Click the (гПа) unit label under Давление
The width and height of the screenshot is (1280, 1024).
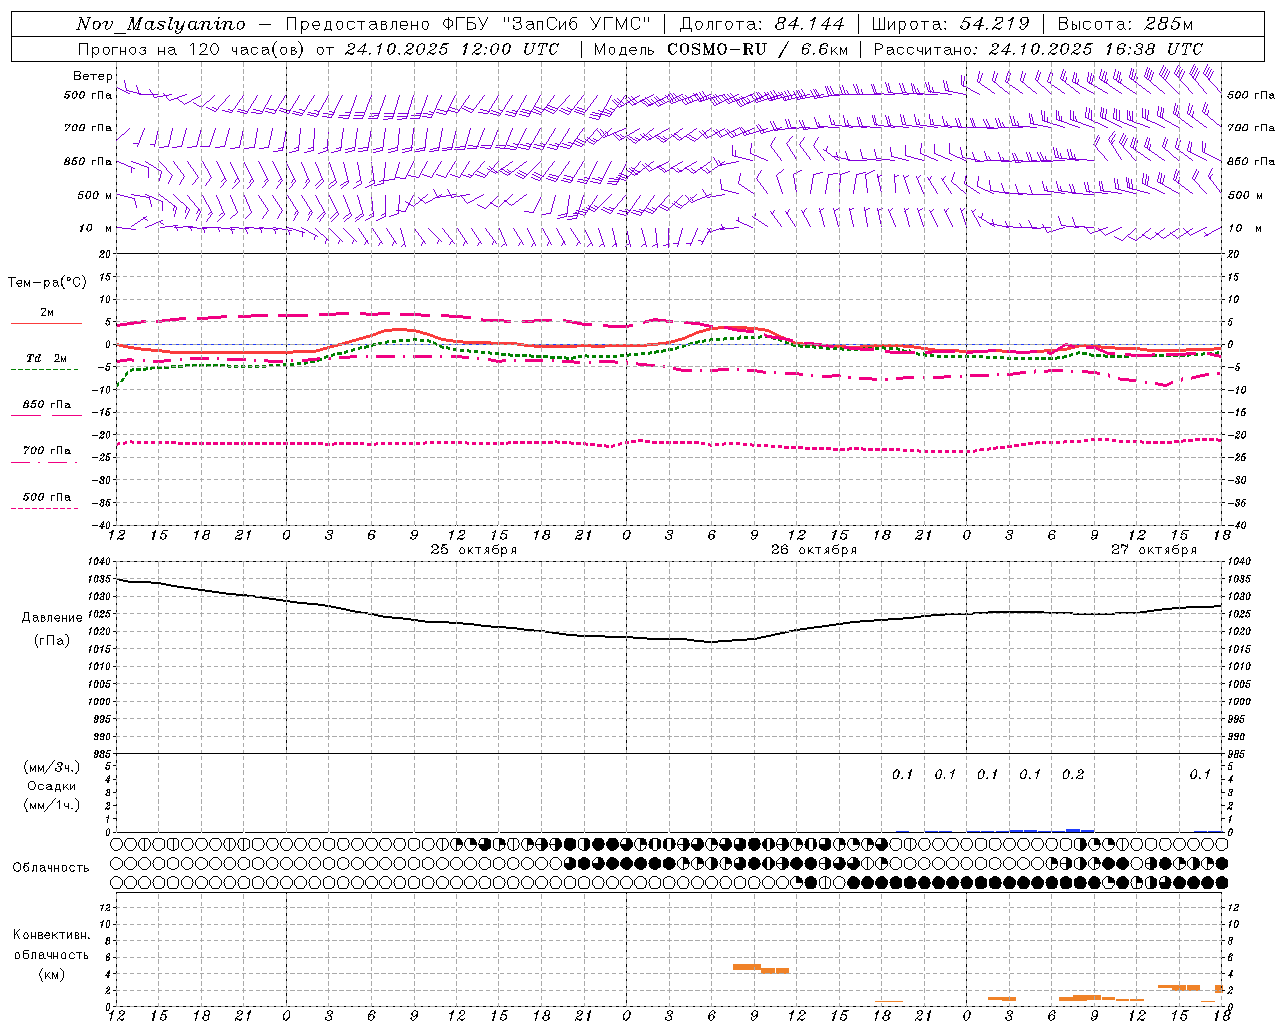coord(52,641)
